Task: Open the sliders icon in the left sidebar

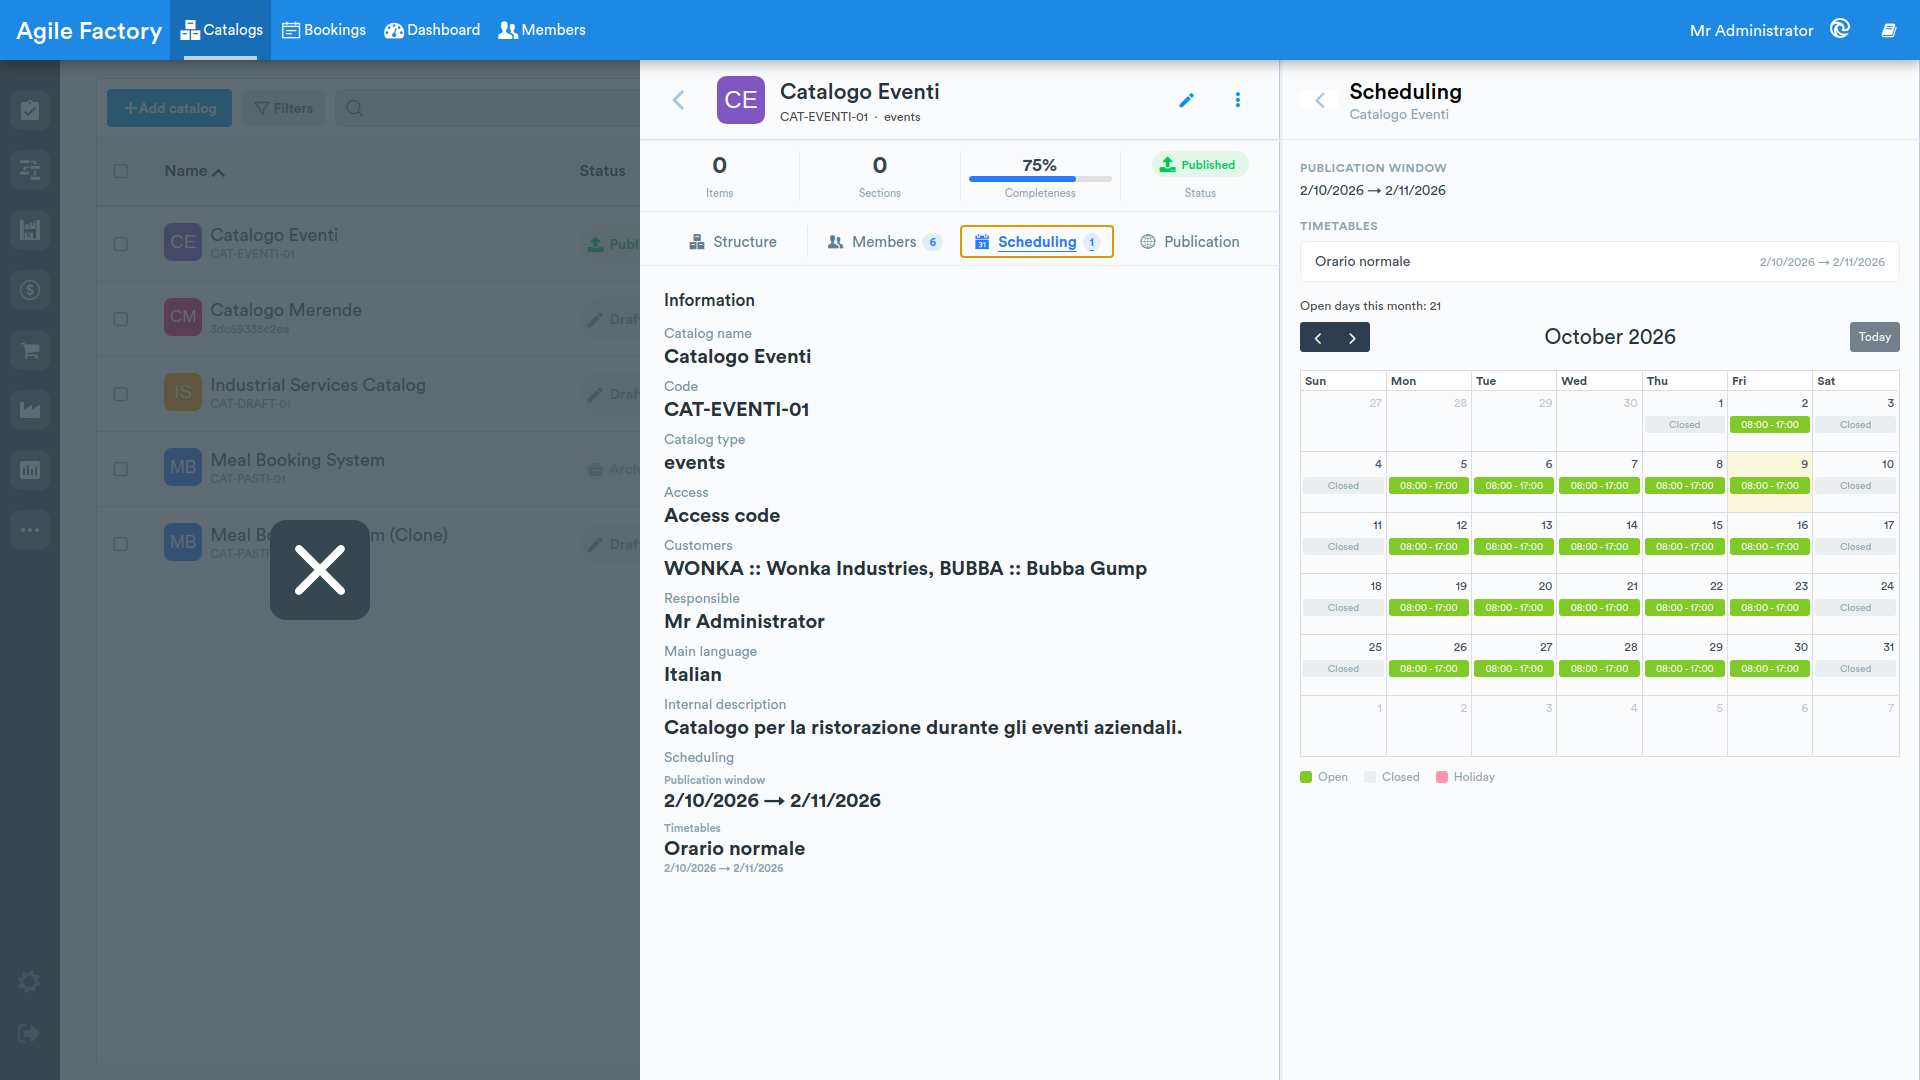Action: point(30,170)
